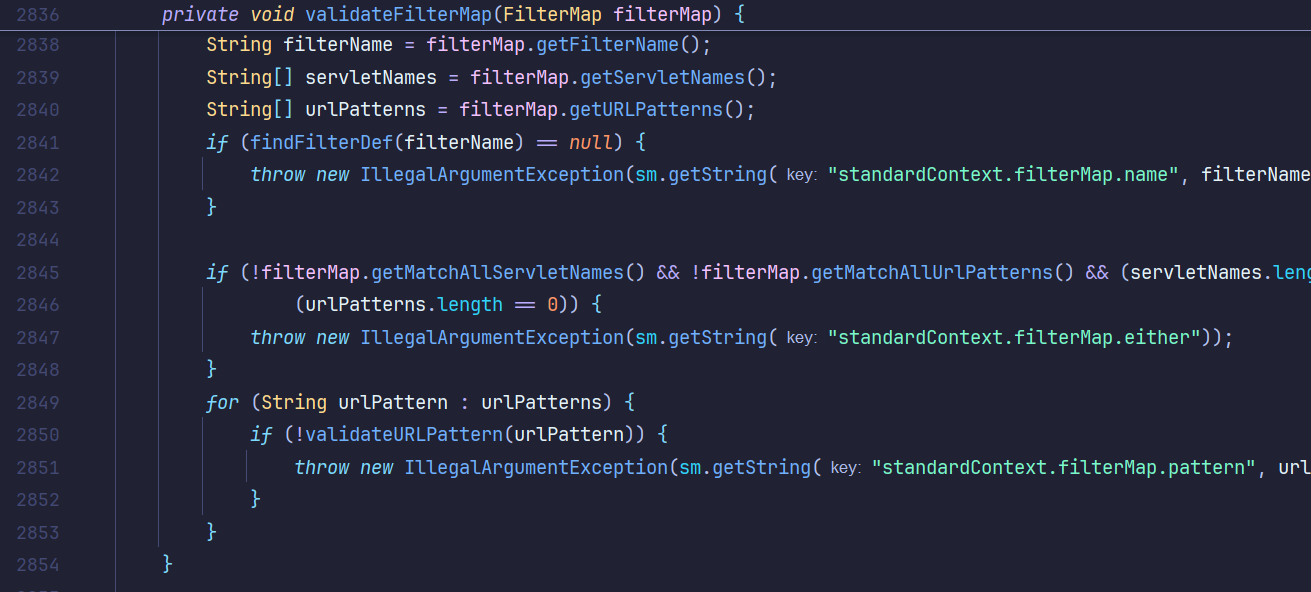This screenshot has height=592, width=1311.
Task: Click the key: inlay hint on line 2851
Action: (x=845, y=468)
